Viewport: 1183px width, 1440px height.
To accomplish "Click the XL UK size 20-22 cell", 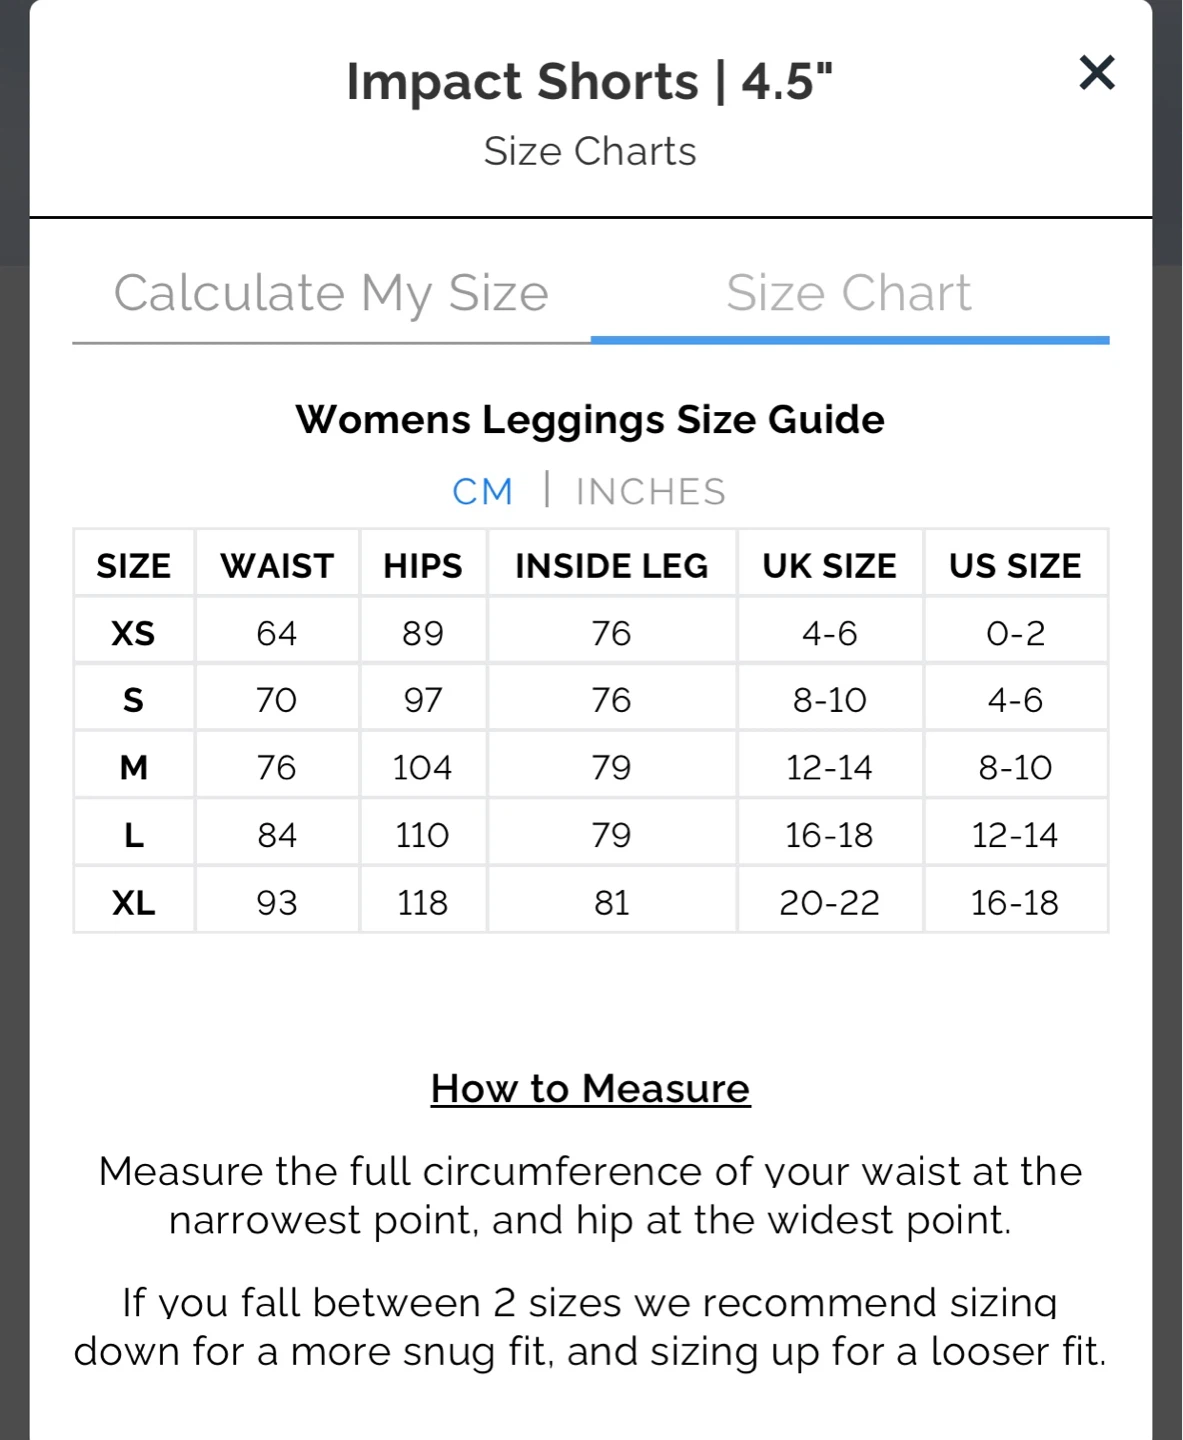I will pyautogui.click(x=830, y=902).
